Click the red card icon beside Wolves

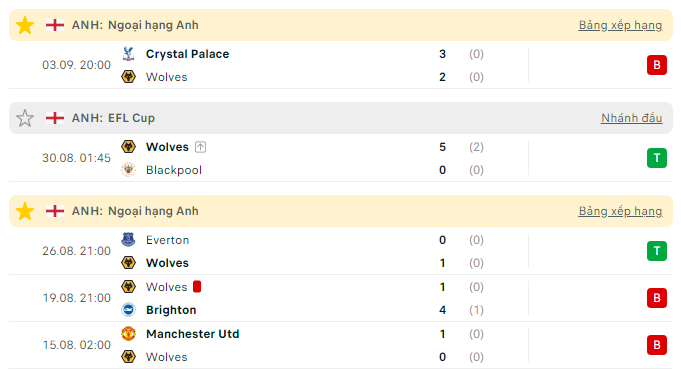pos(197,287)
